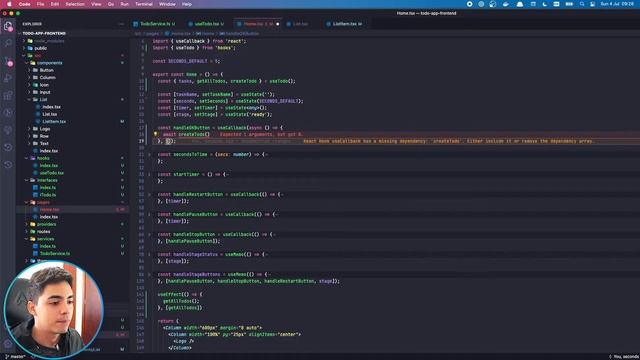Open the File menu
This screenshot has width=640, height=360.
tap(40, 4)
